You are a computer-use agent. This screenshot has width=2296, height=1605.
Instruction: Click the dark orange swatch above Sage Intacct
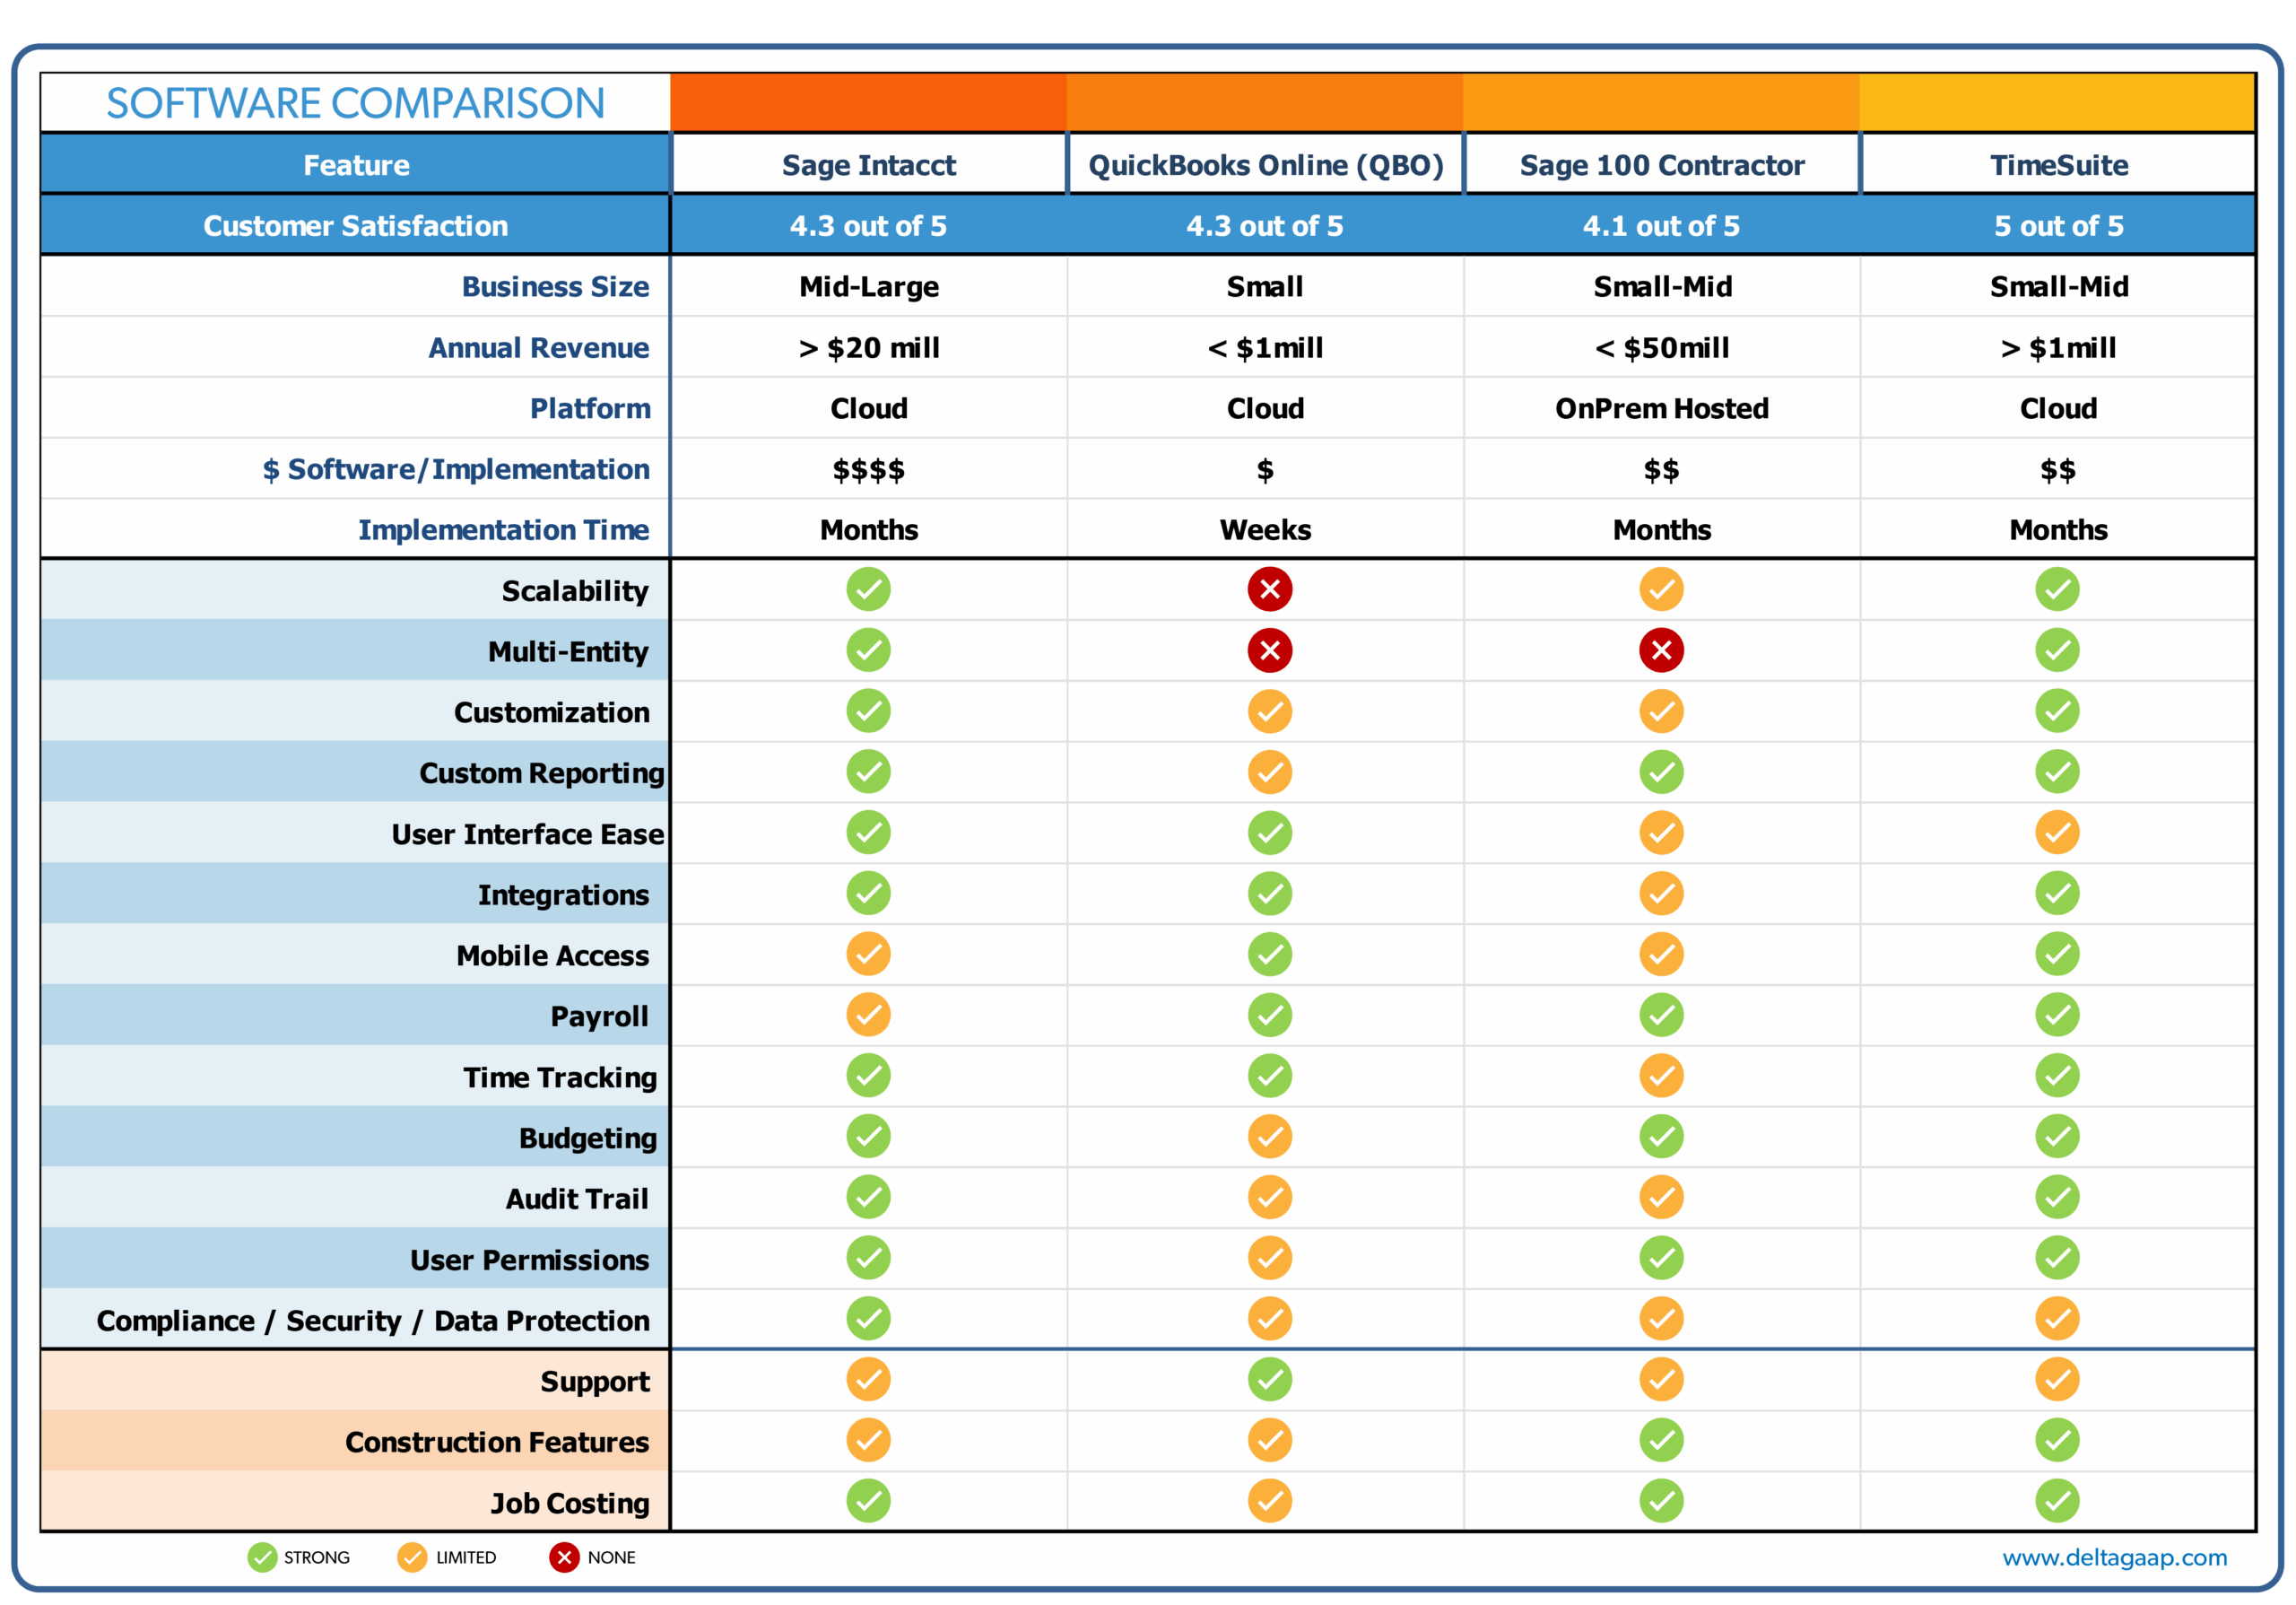coord(868,102)
